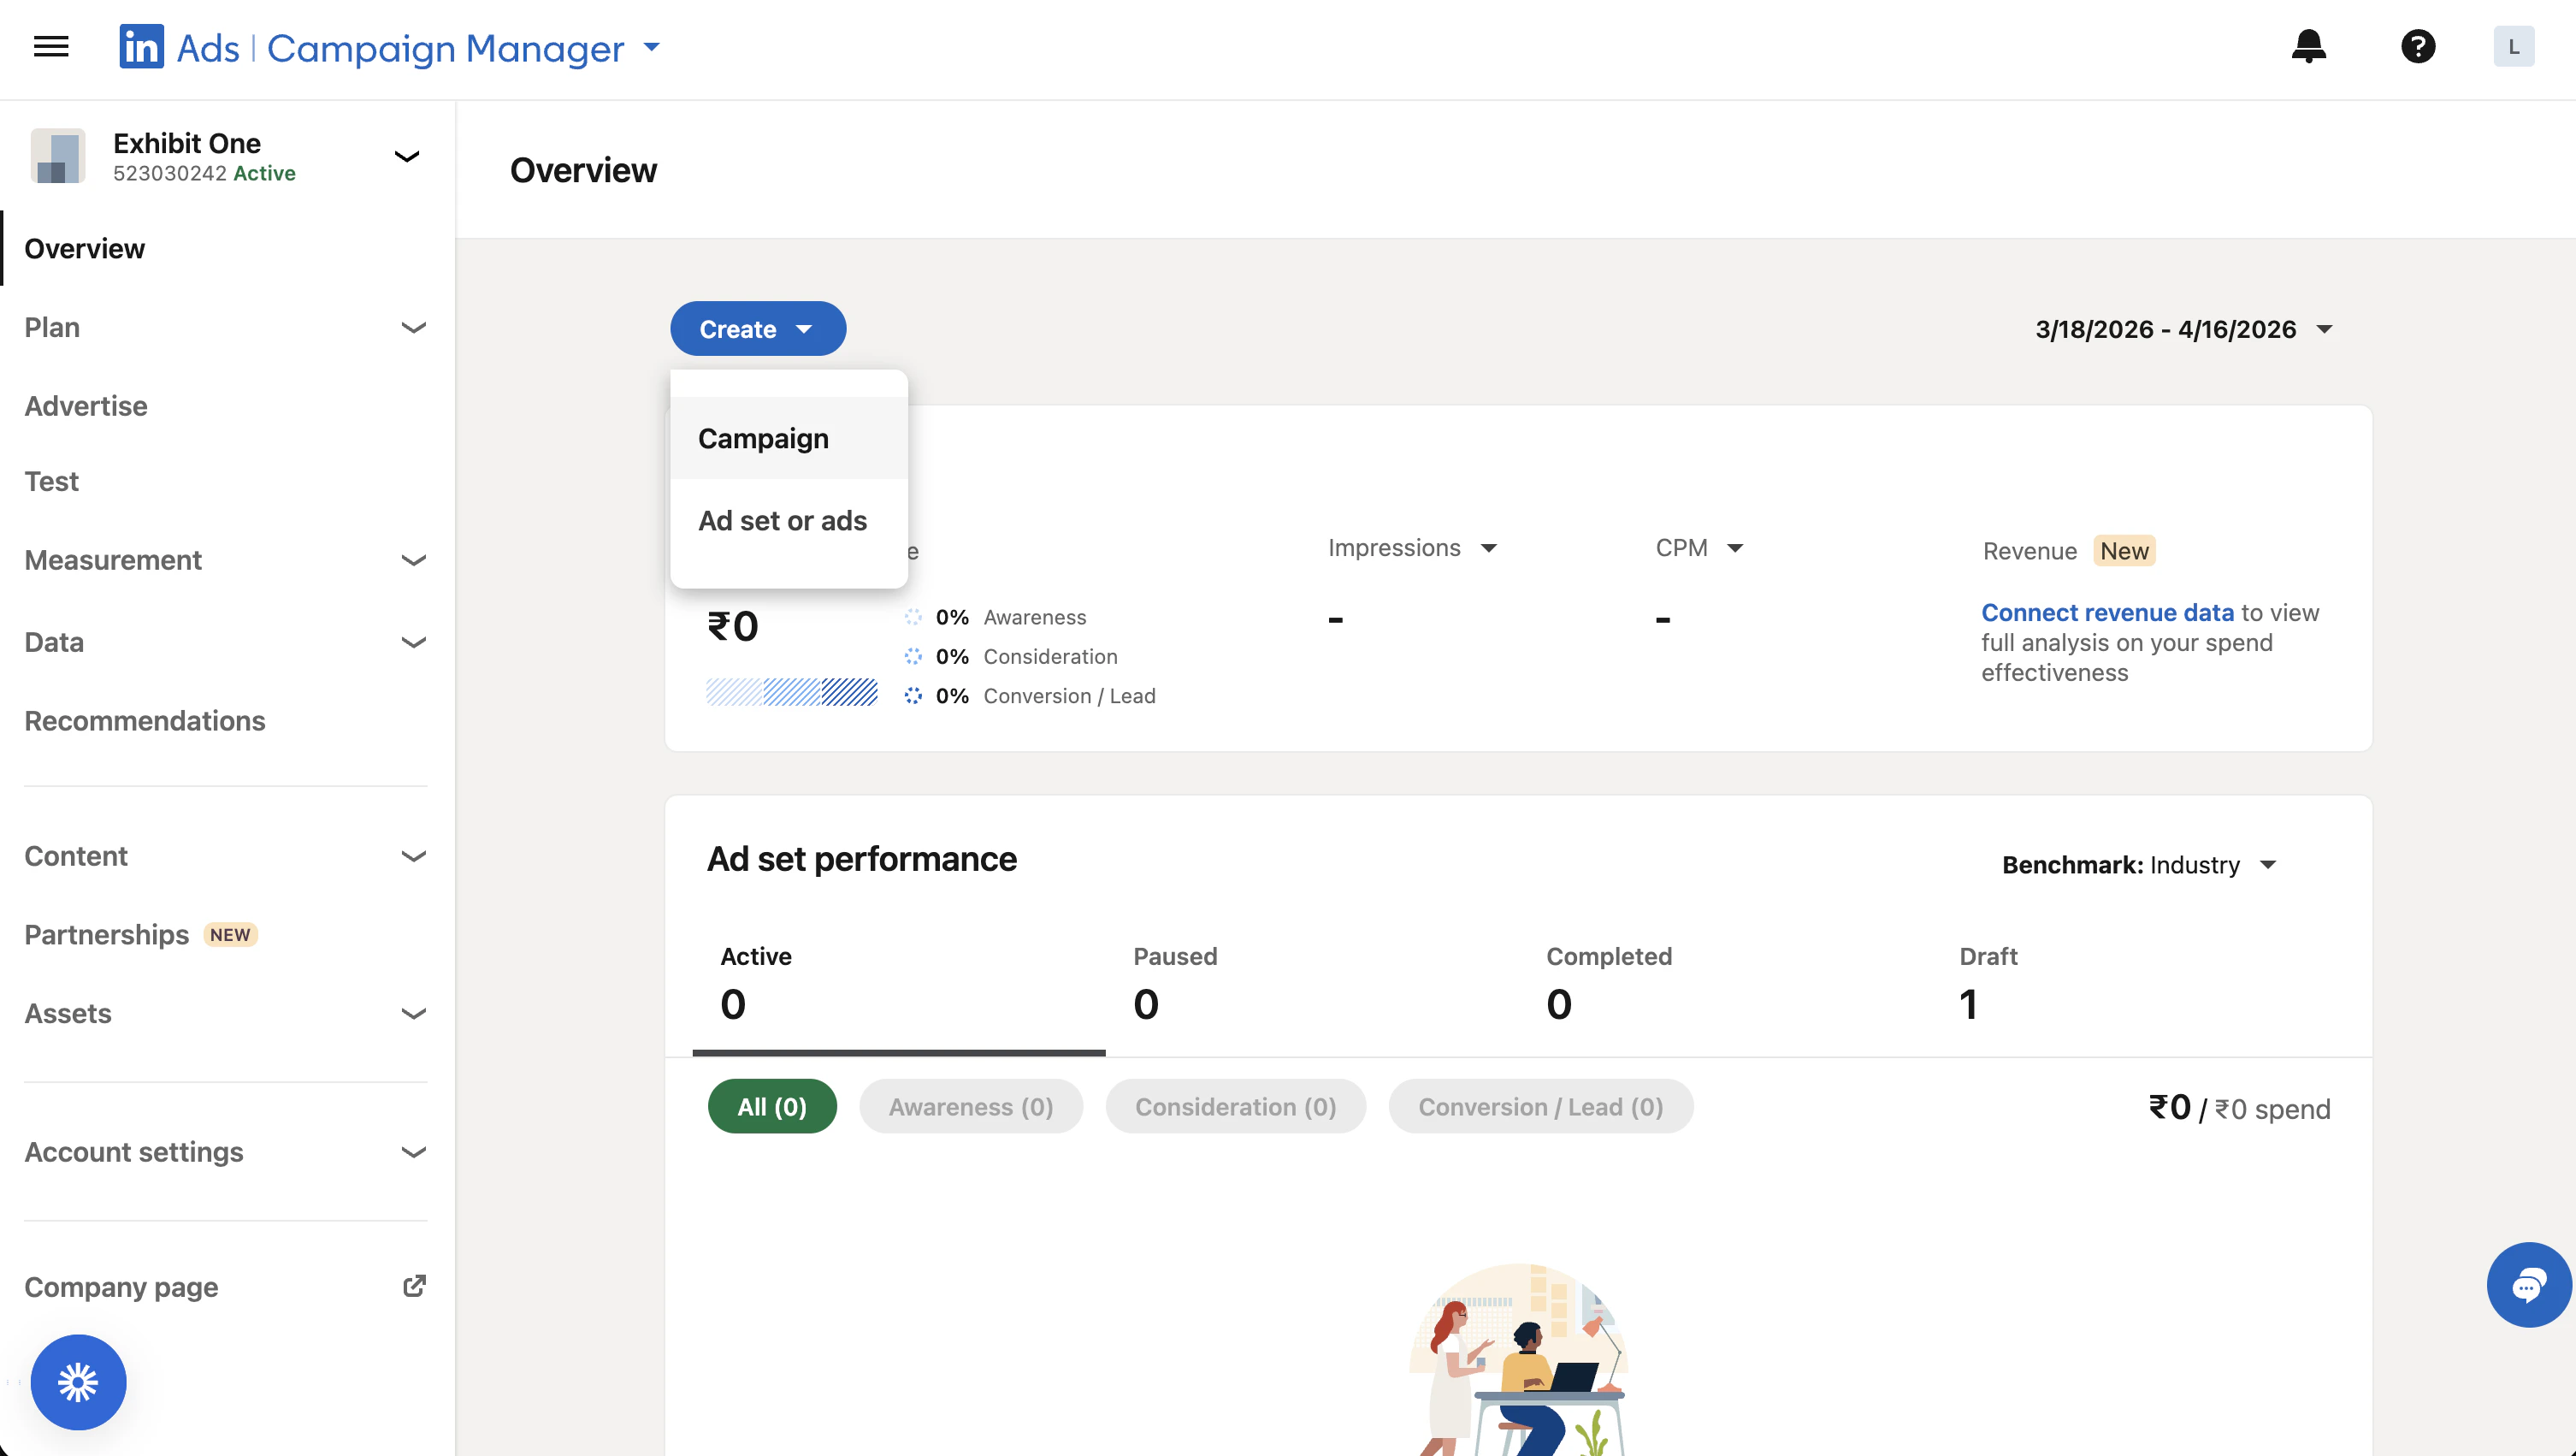Image resolution: width=2576 pixels, height=1456 pixels.
Task: Click the Connect revenue data link
Action: (x=2107, y=612)
